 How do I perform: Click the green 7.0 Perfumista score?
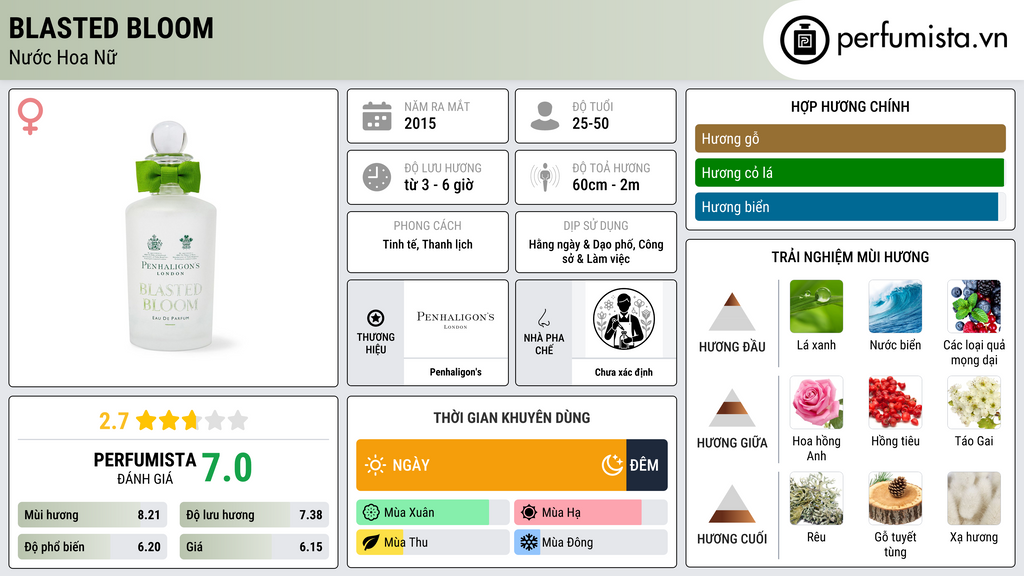coord(227,467)
